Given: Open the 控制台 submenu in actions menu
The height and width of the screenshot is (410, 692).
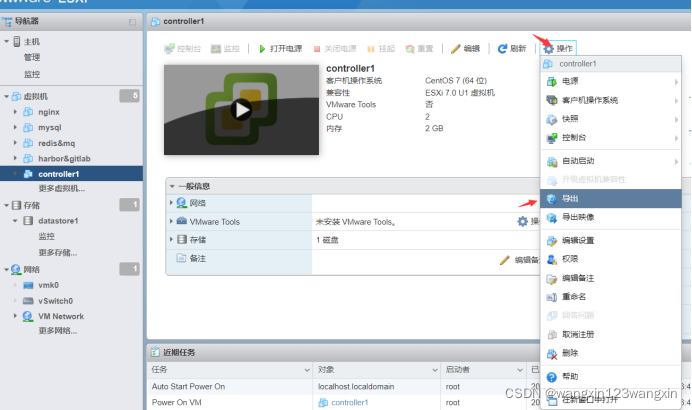Looking at the screenshot, I should coord(611,138).
